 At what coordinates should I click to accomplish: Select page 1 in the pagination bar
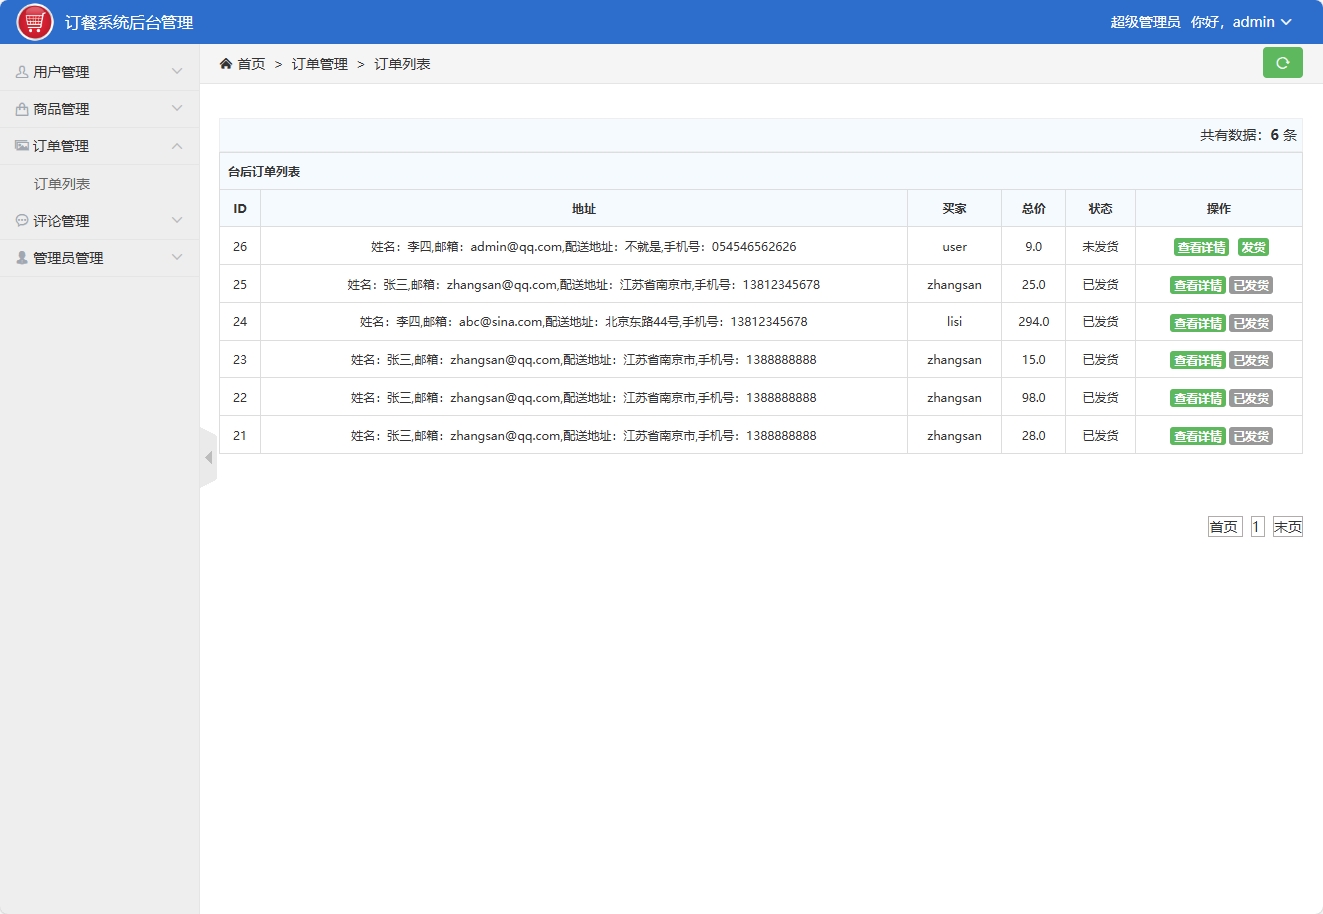(x=1257, y=525)
